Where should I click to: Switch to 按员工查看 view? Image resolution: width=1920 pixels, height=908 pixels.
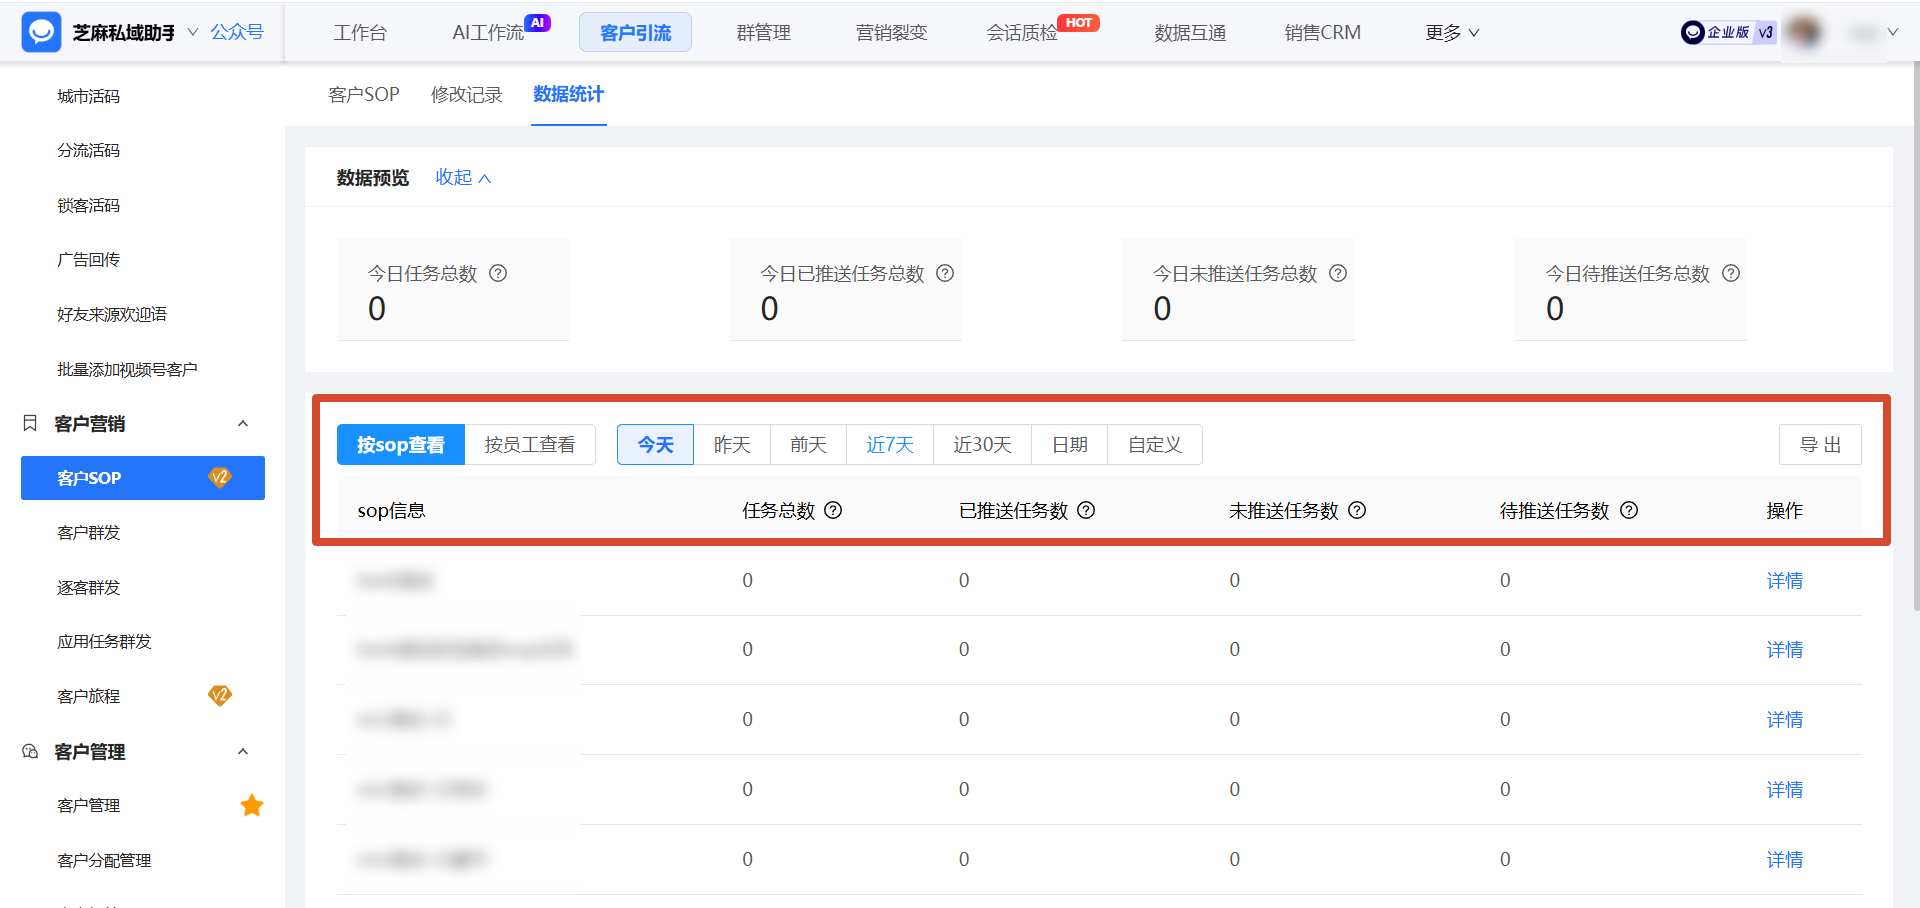(530, 445)
